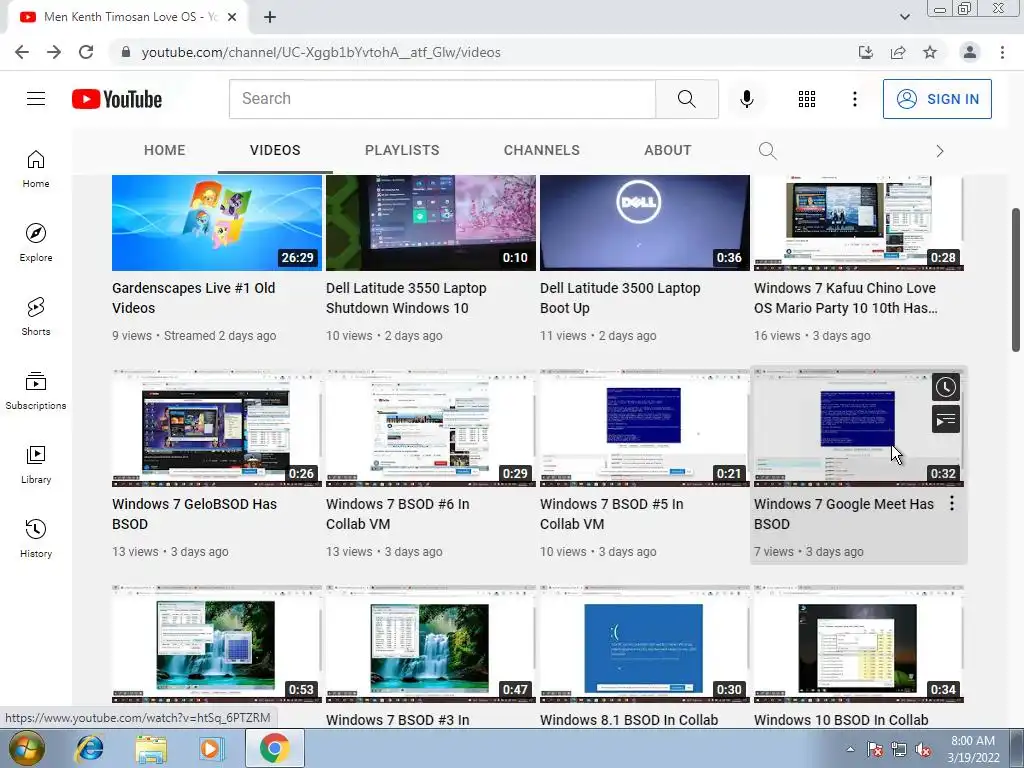
Task: Open the 0:34 Windows 10 BSOD thumbnail
Action: (x=859, y=644)
